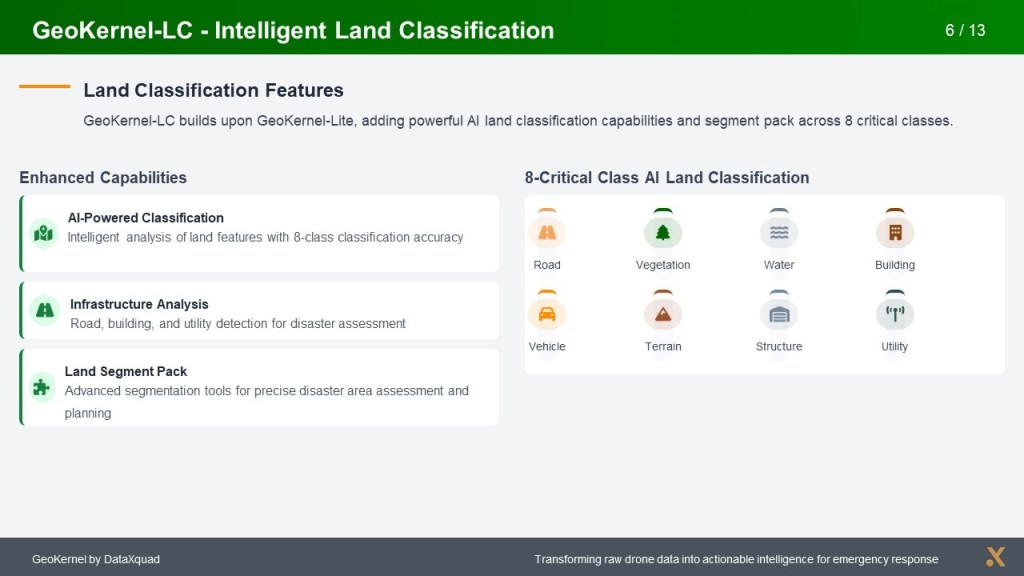Click the GeoKernel by DataXquad footer text

pyautogui.click(x=96, y=559)
